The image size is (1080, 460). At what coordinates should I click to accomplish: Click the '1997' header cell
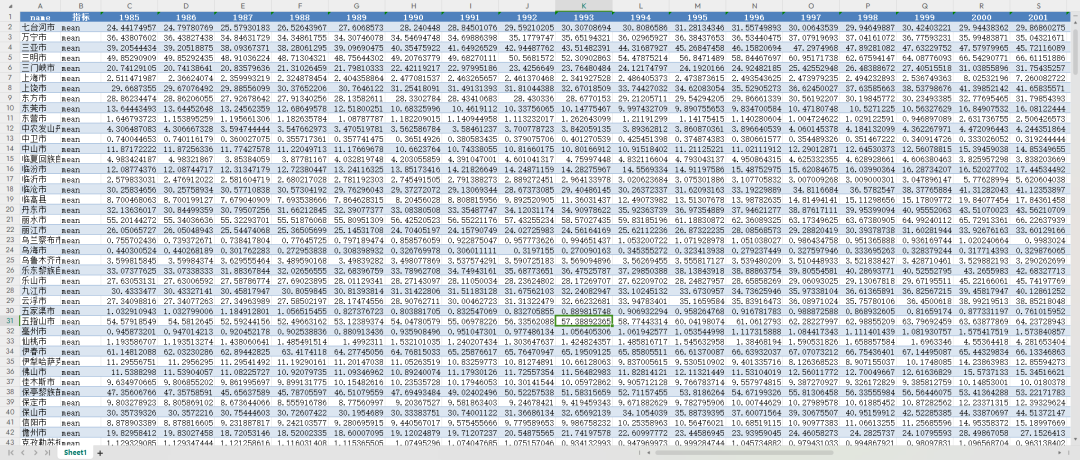tap(811, 16)
